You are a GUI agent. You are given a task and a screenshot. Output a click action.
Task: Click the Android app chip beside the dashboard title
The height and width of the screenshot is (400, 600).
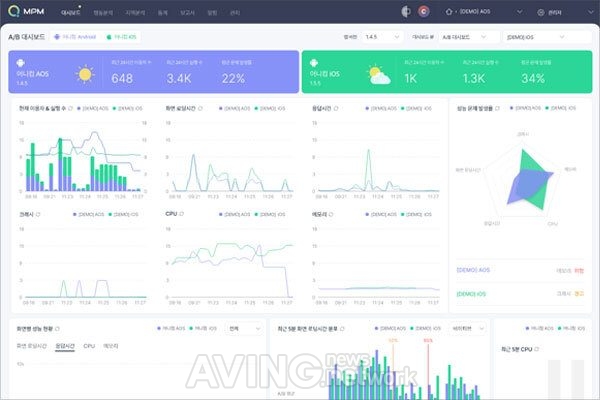[75, 37]
